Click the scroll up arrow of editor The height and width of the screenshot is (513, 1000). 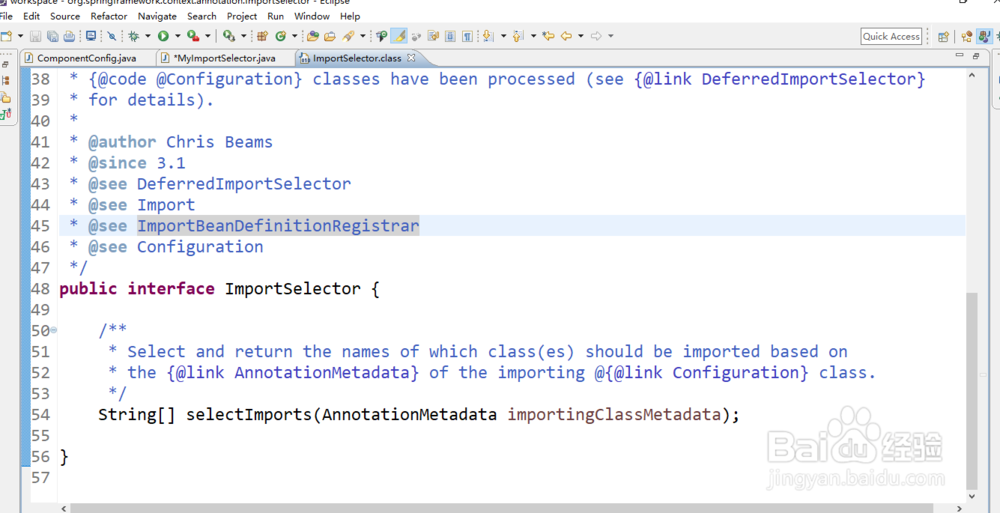971,76
